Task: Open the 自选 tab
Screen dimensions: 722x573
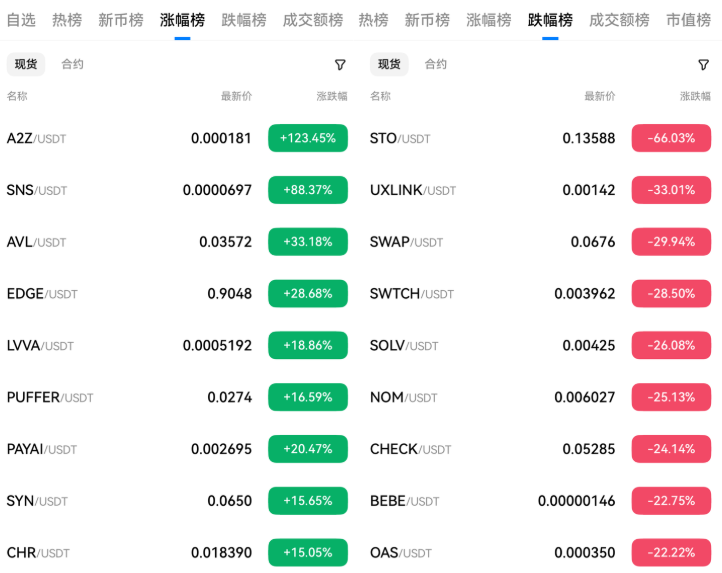Action: click(21, 20)
